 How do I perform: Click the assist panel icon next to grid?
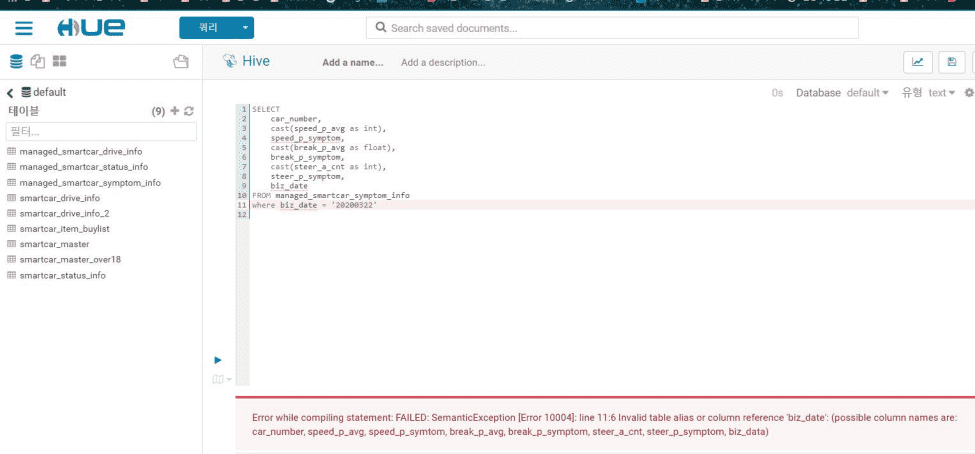(x=181, y=62)
